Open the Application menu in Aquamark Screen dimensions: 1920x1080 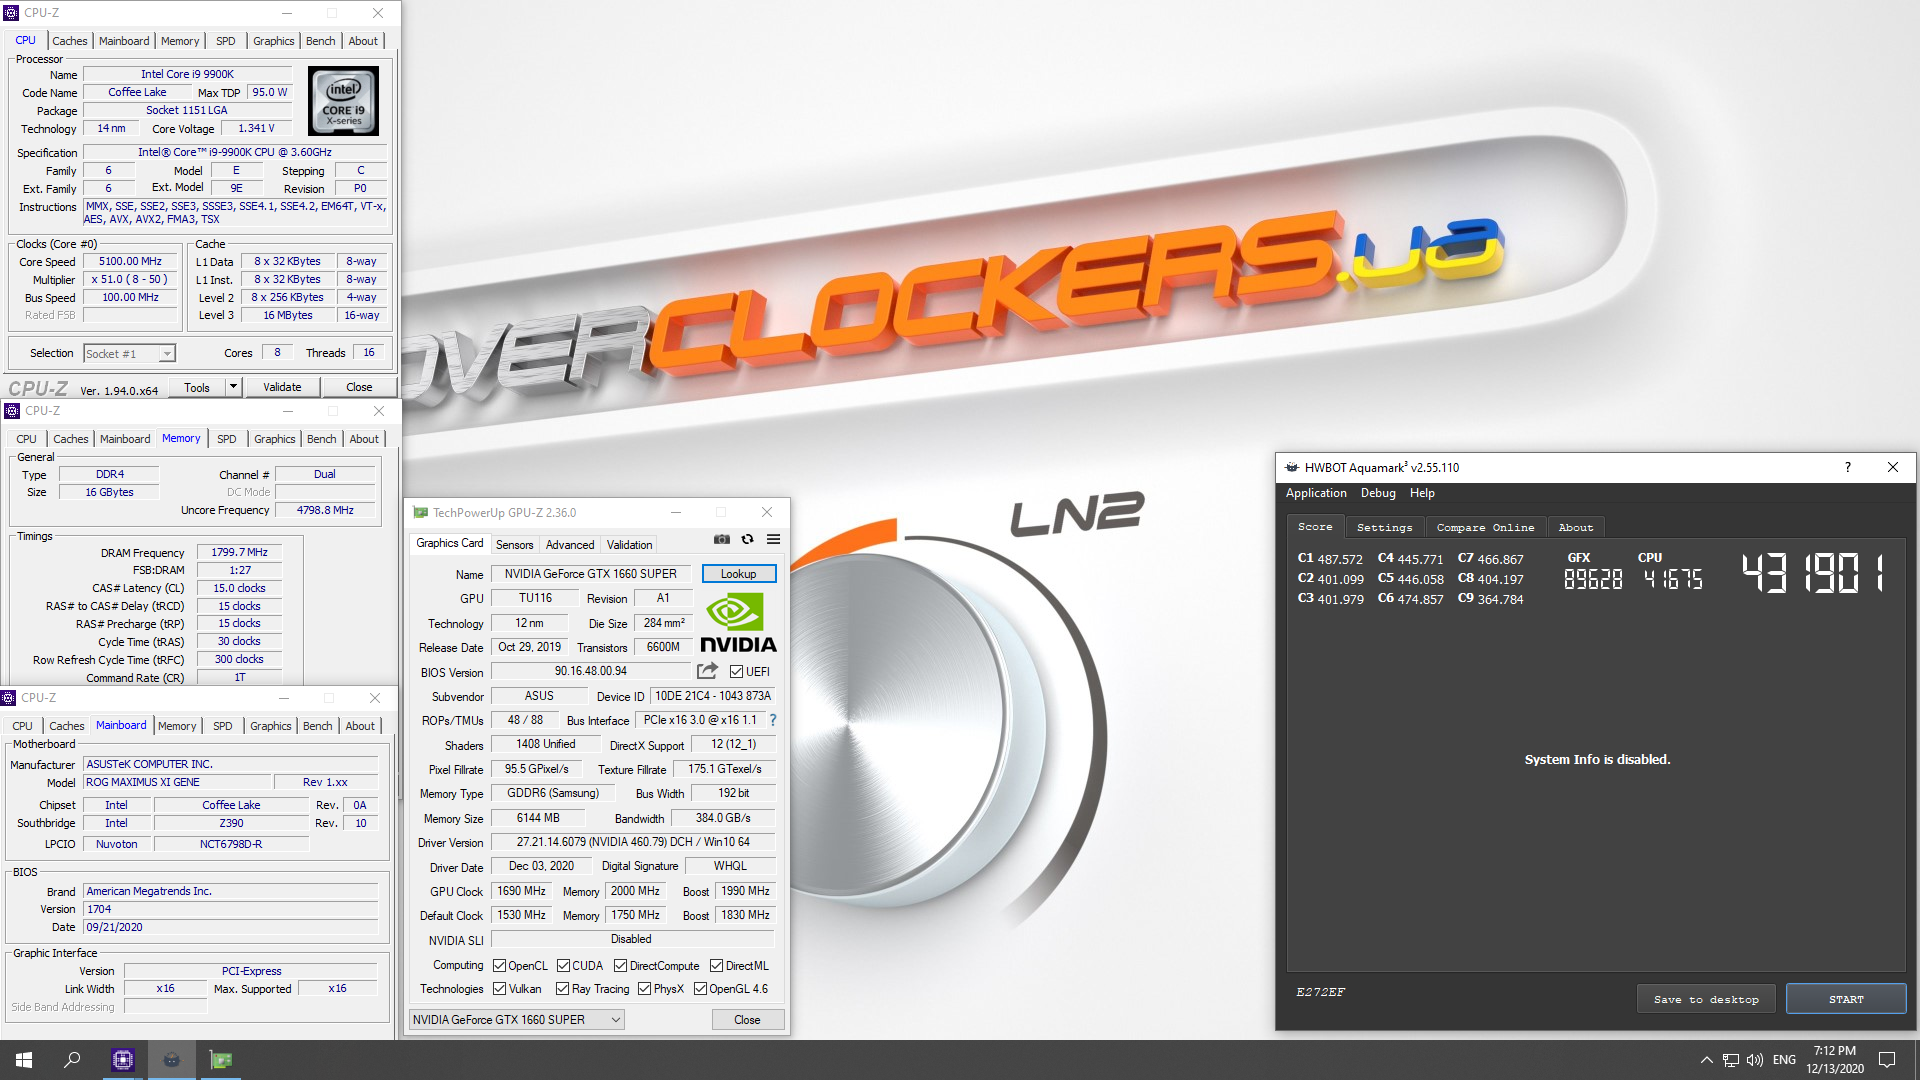[1316, 493]
